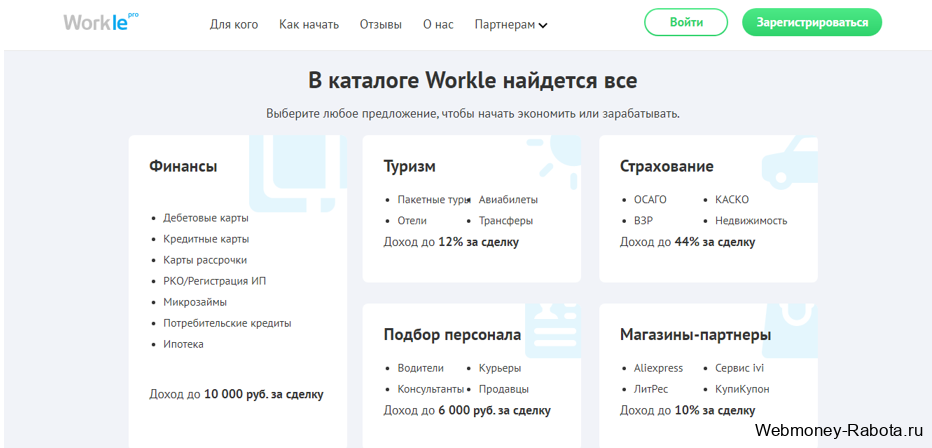
Task: Click the Workle pro logo
Action: pyautogui.click(x=101, y=22)
